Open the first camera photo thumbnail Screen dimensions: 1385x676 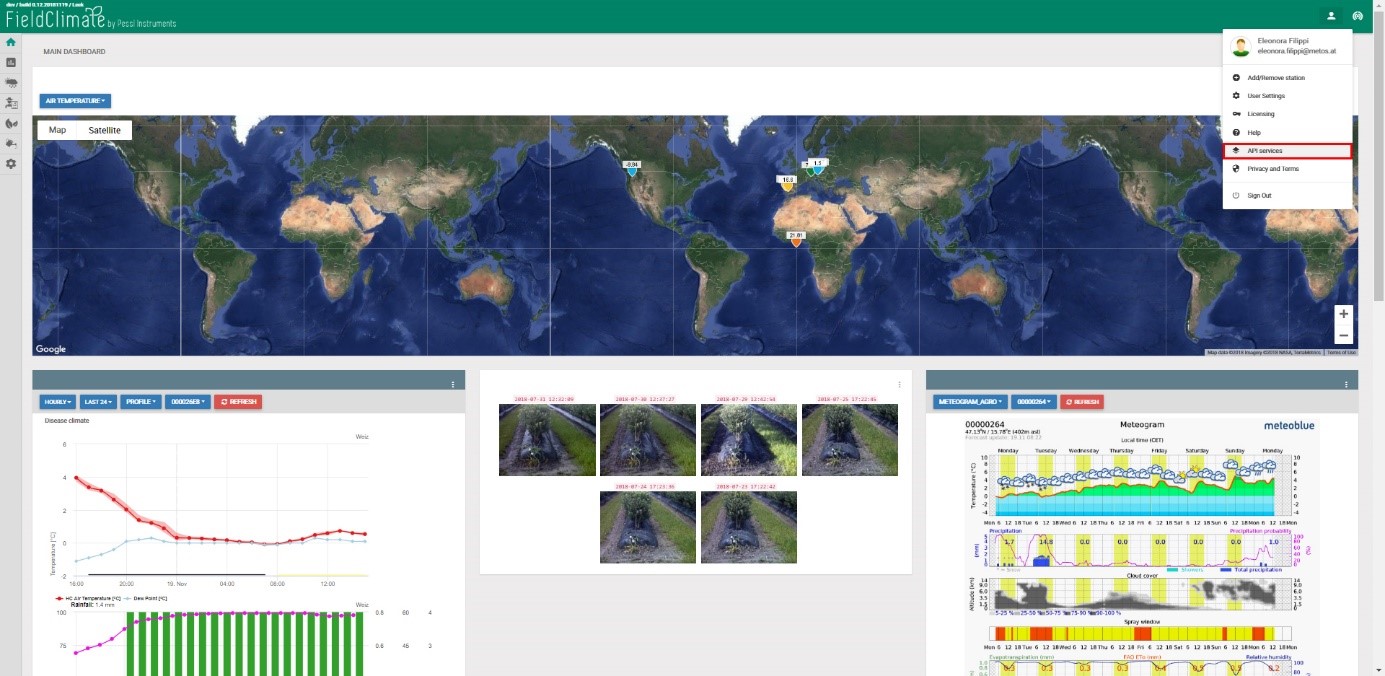[x=547, y=440]
